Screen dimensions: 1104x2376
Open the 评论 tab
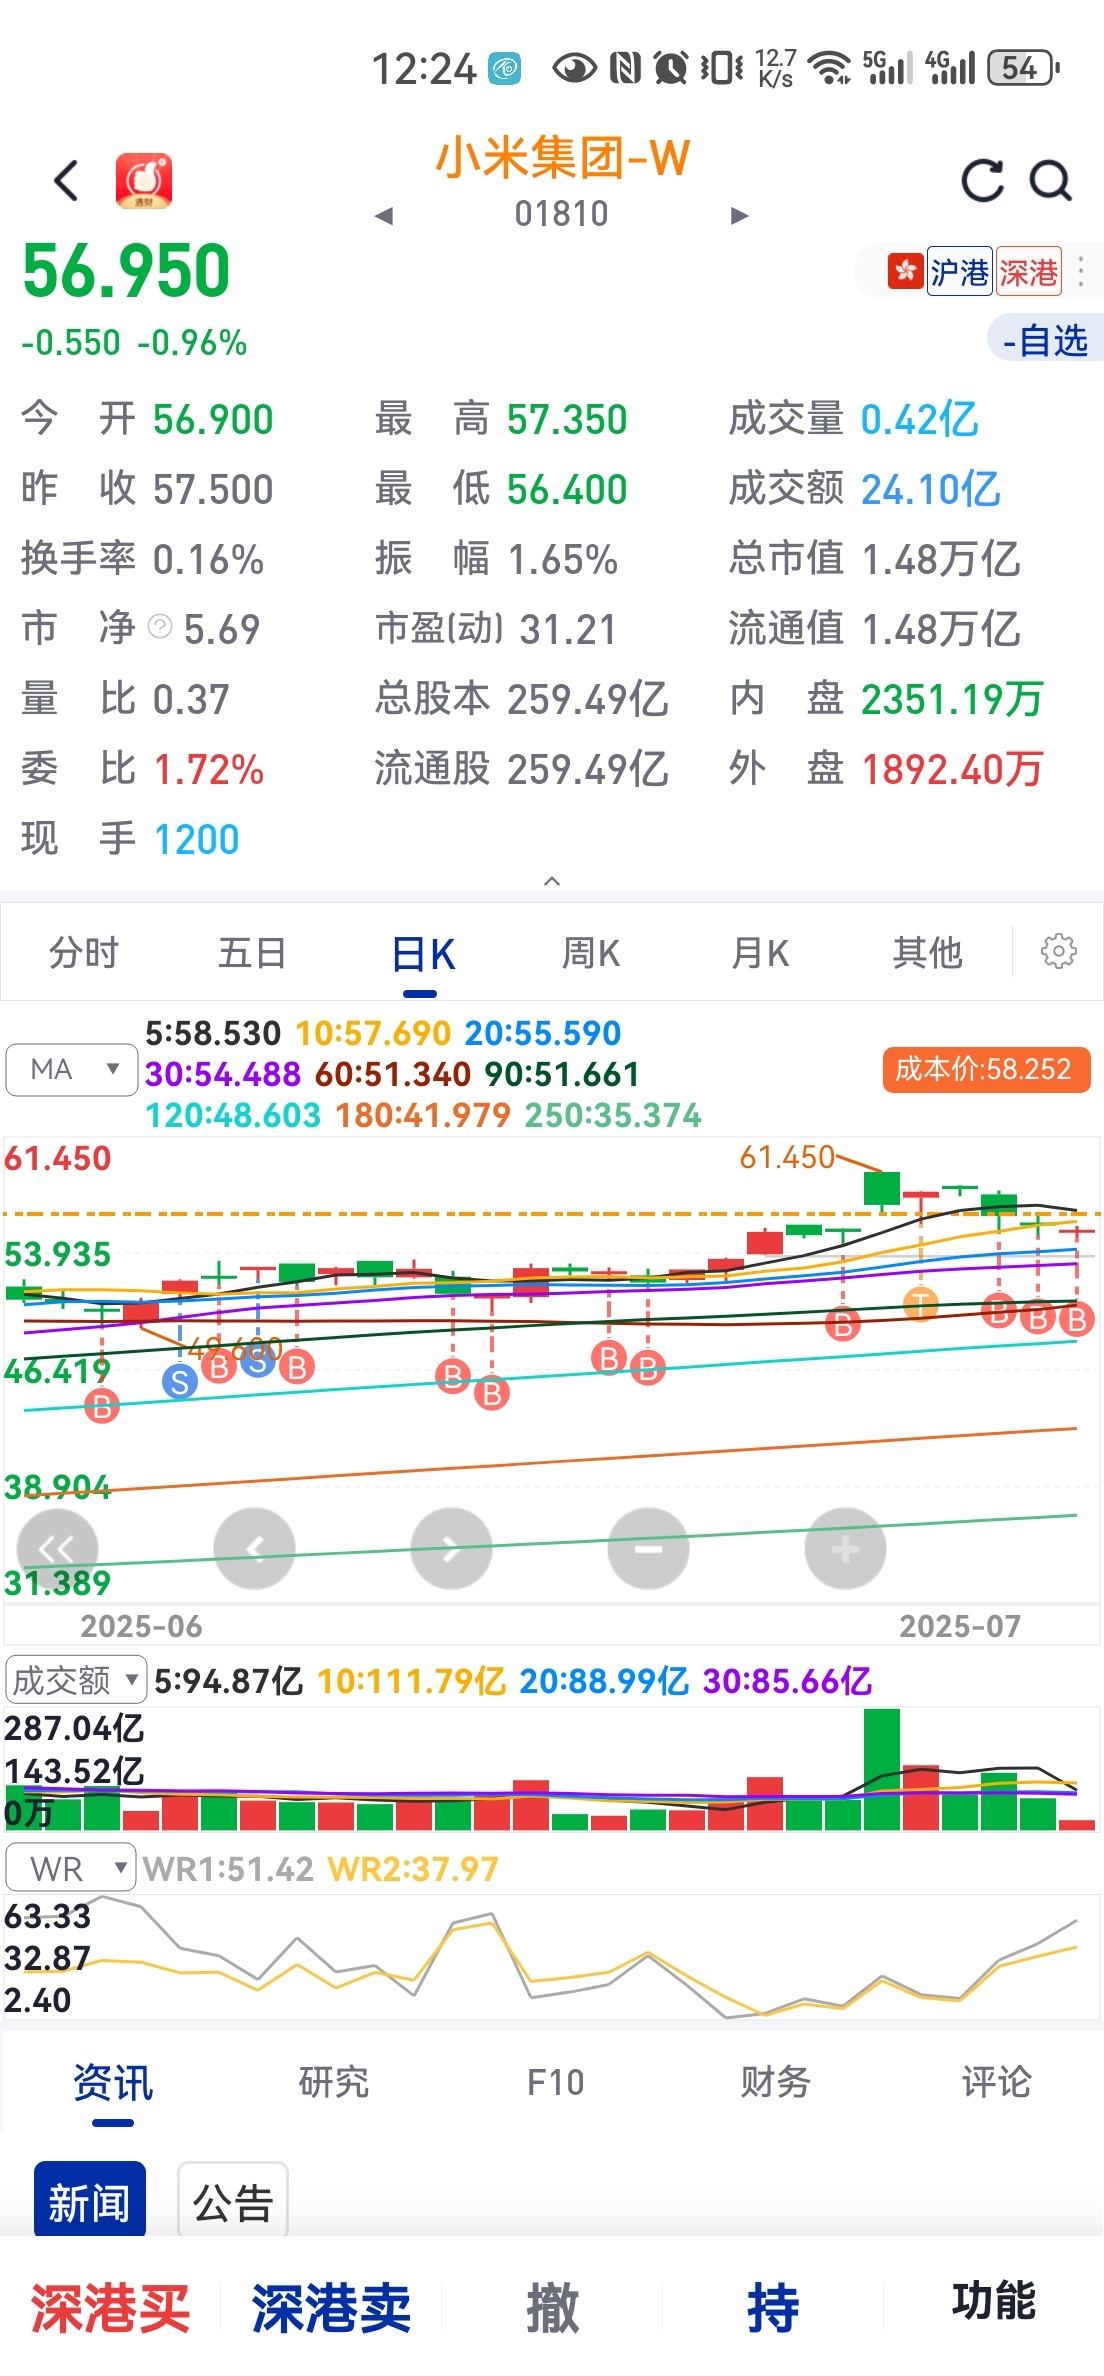point(996,2082)
